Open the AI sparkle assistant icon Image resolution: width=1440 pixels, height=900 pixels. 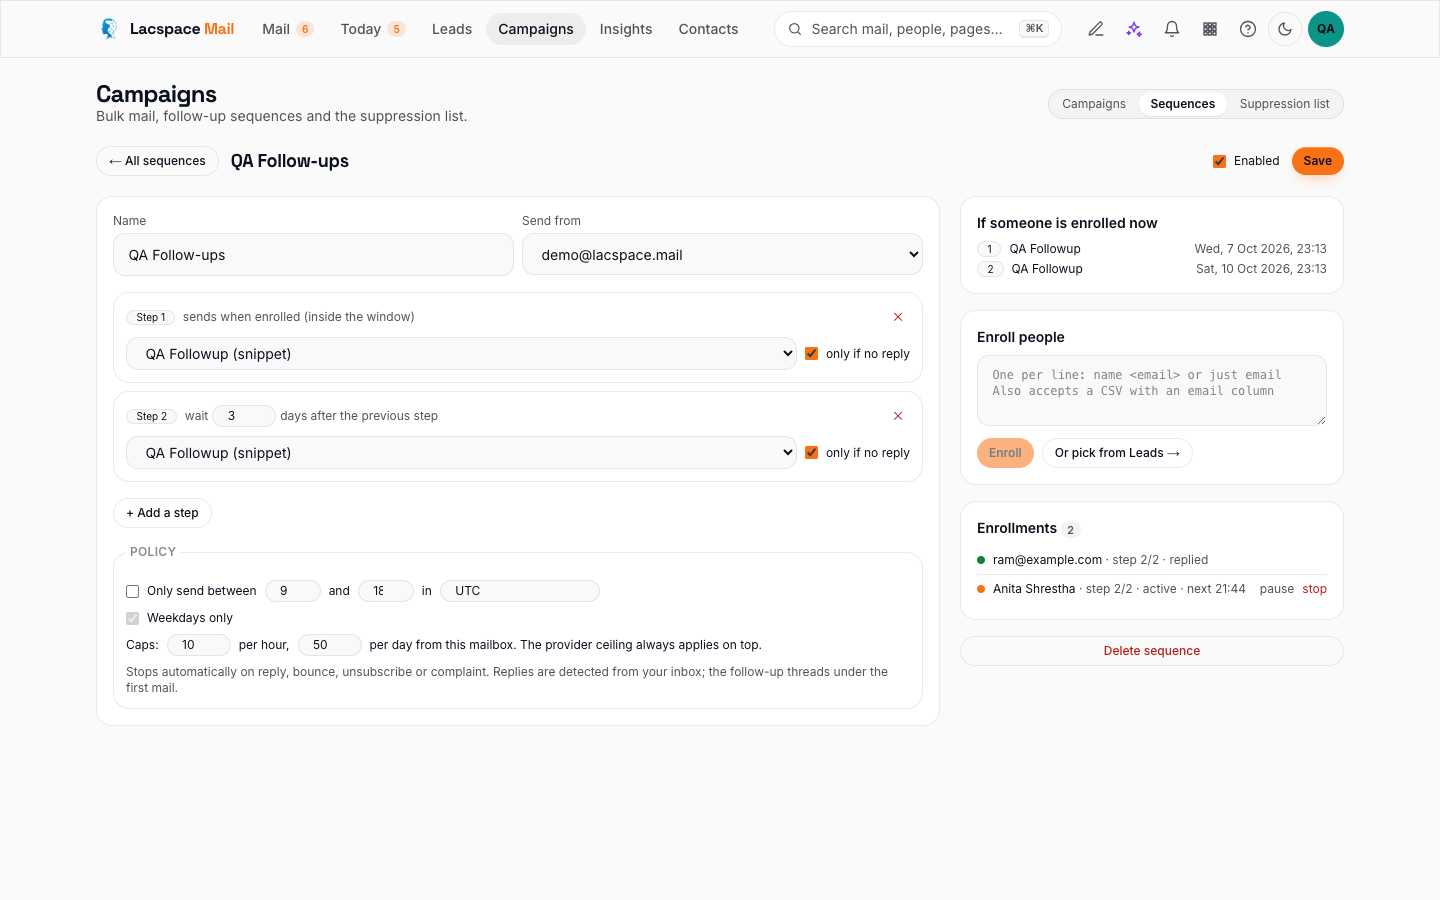coord(1134,29)
